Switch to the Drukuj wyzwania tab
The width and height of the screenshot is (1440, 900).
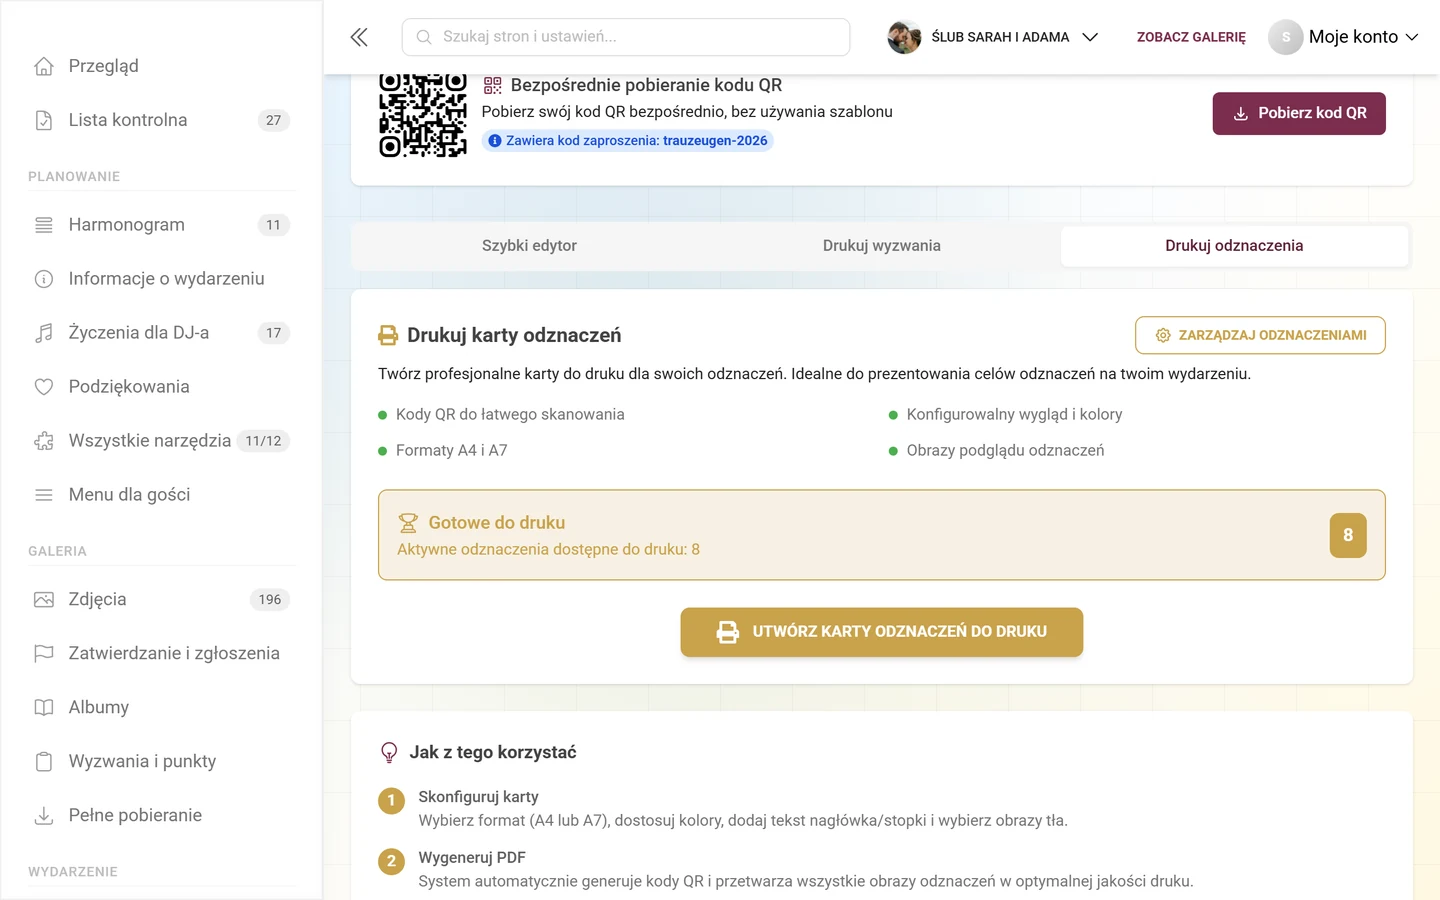click(882, 246)
